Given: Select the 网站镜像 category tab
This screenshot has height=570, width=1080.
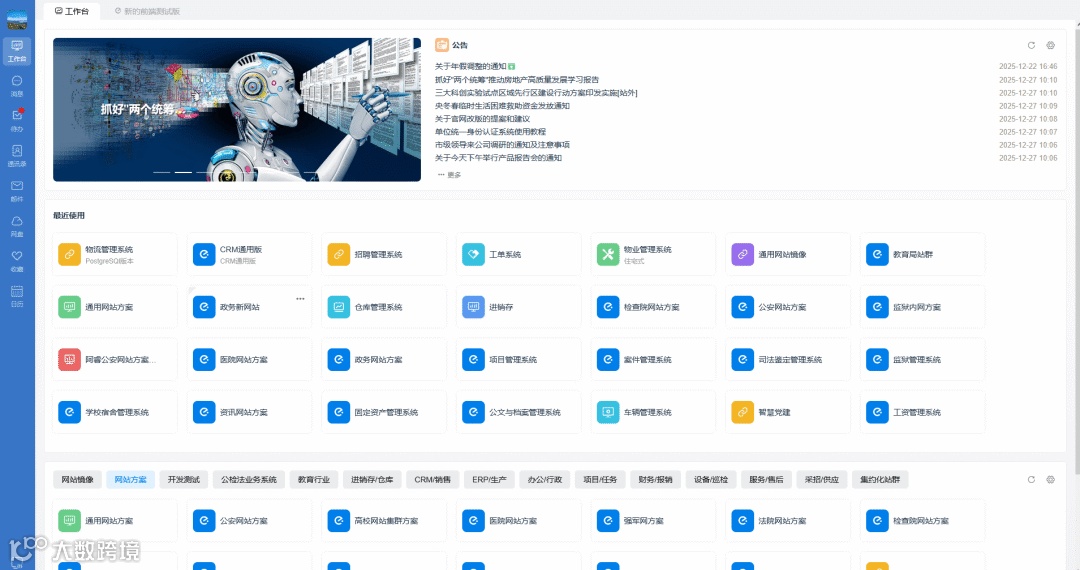Looking at the screenshot, I should (x=77, y=480).
